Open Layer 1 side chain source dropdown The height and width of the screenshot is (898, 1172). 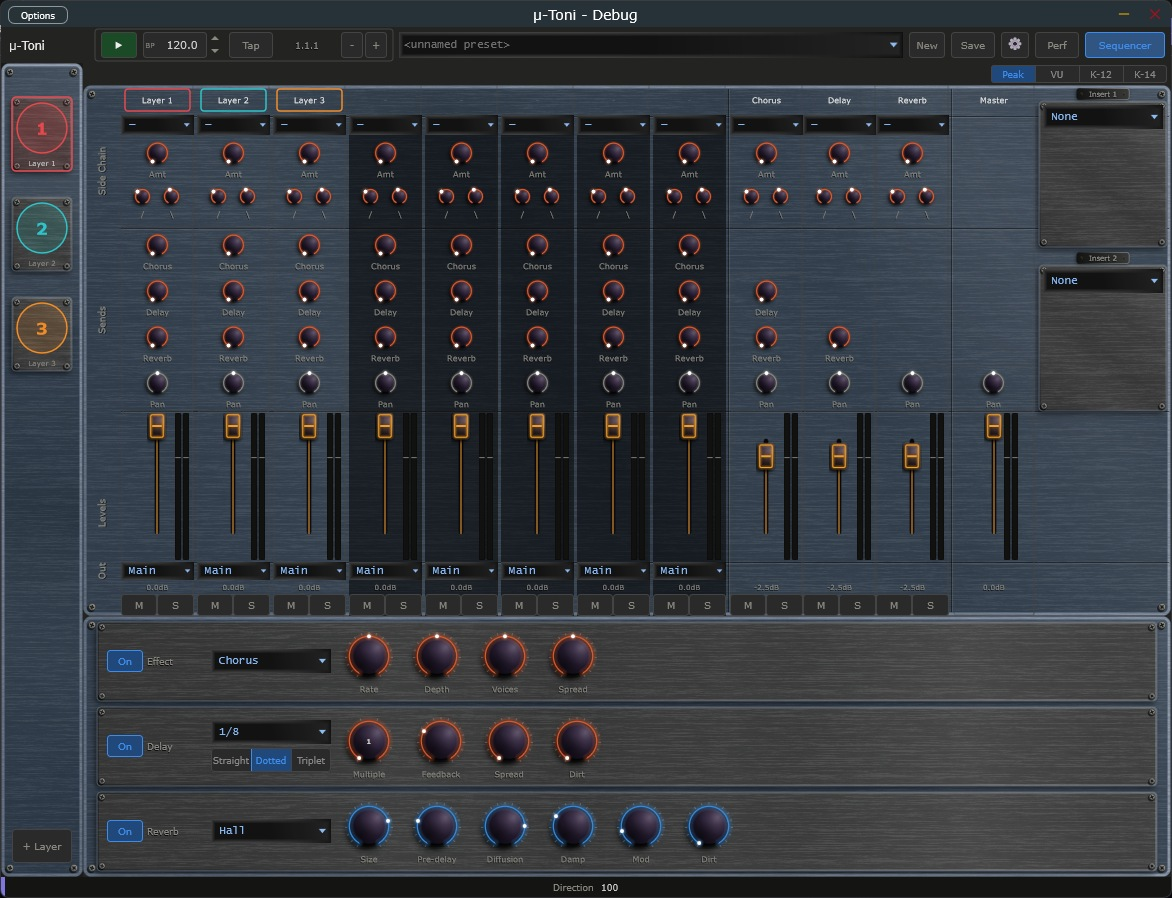click(158, 125)
